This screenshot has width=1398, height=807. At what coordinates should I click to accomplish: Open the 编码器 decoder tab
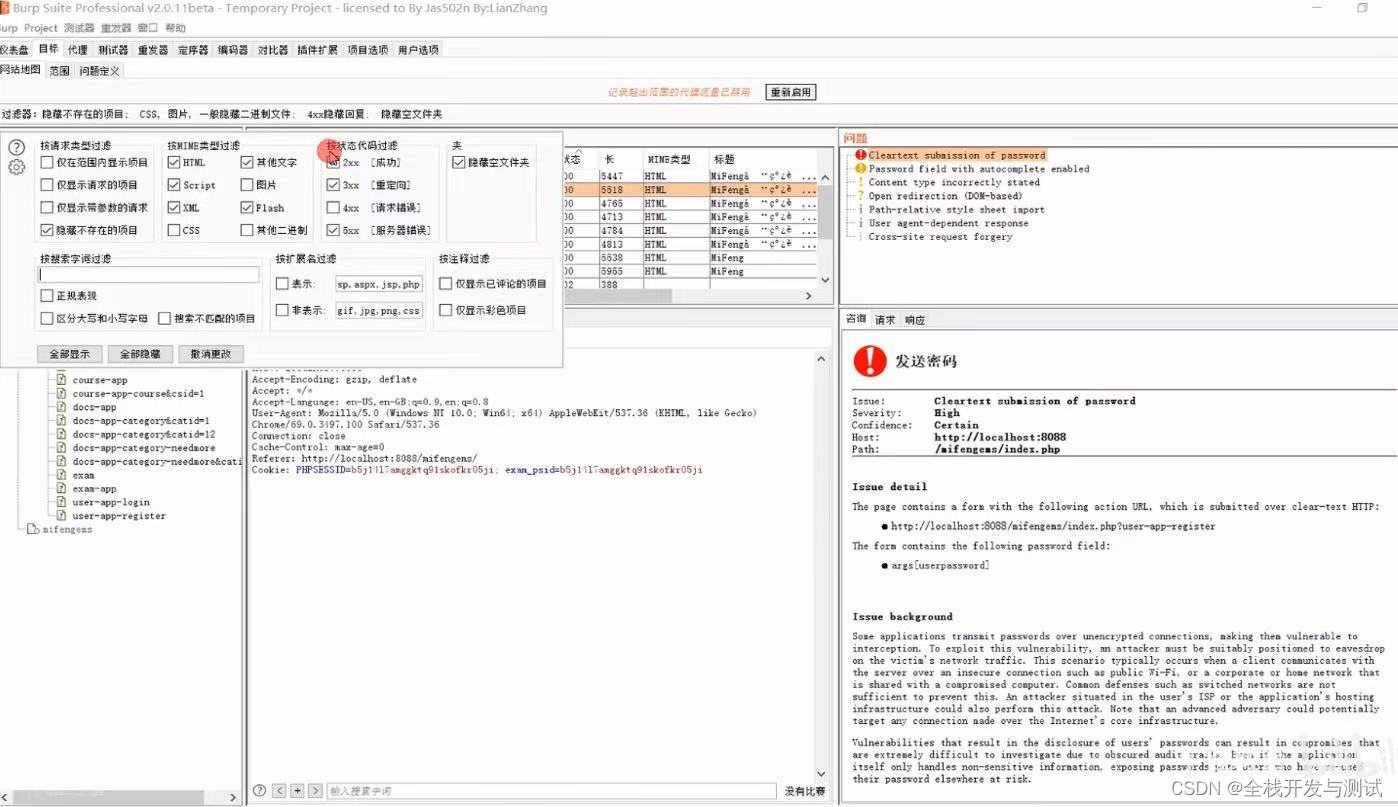pyautogui.click(x=233, y=49)
